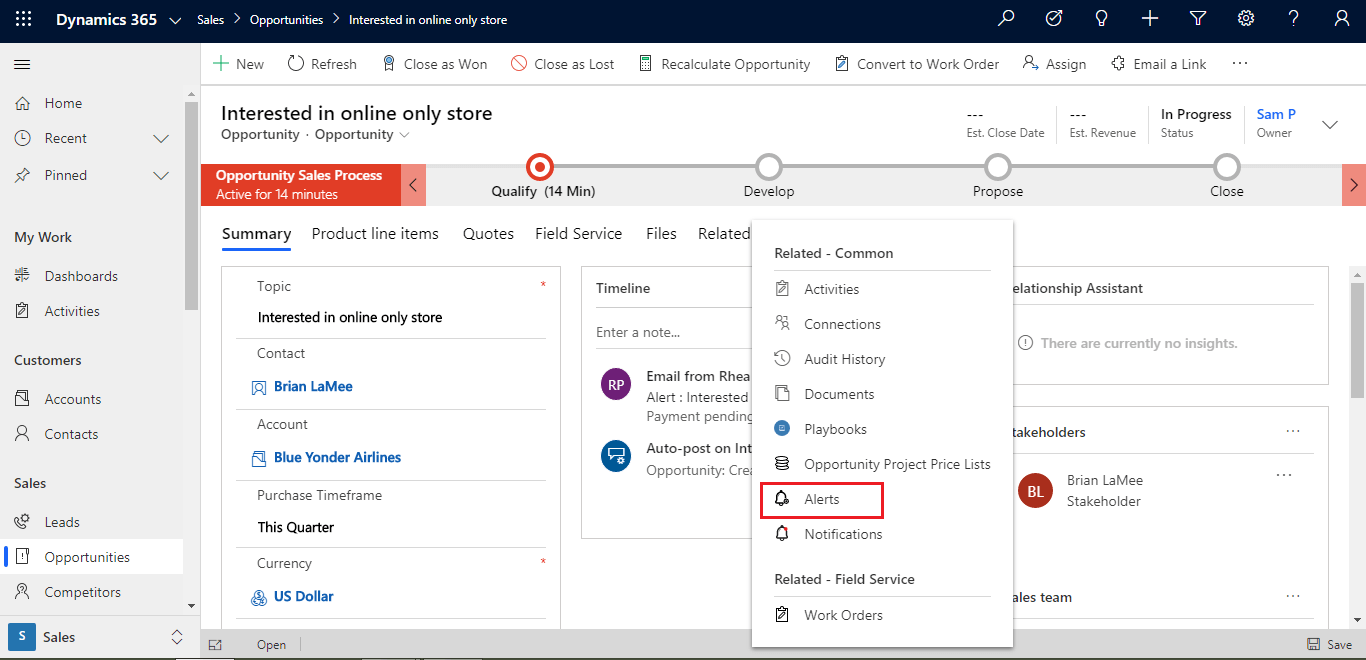Open Dynamics 365 settings gear

[1245, 18]
